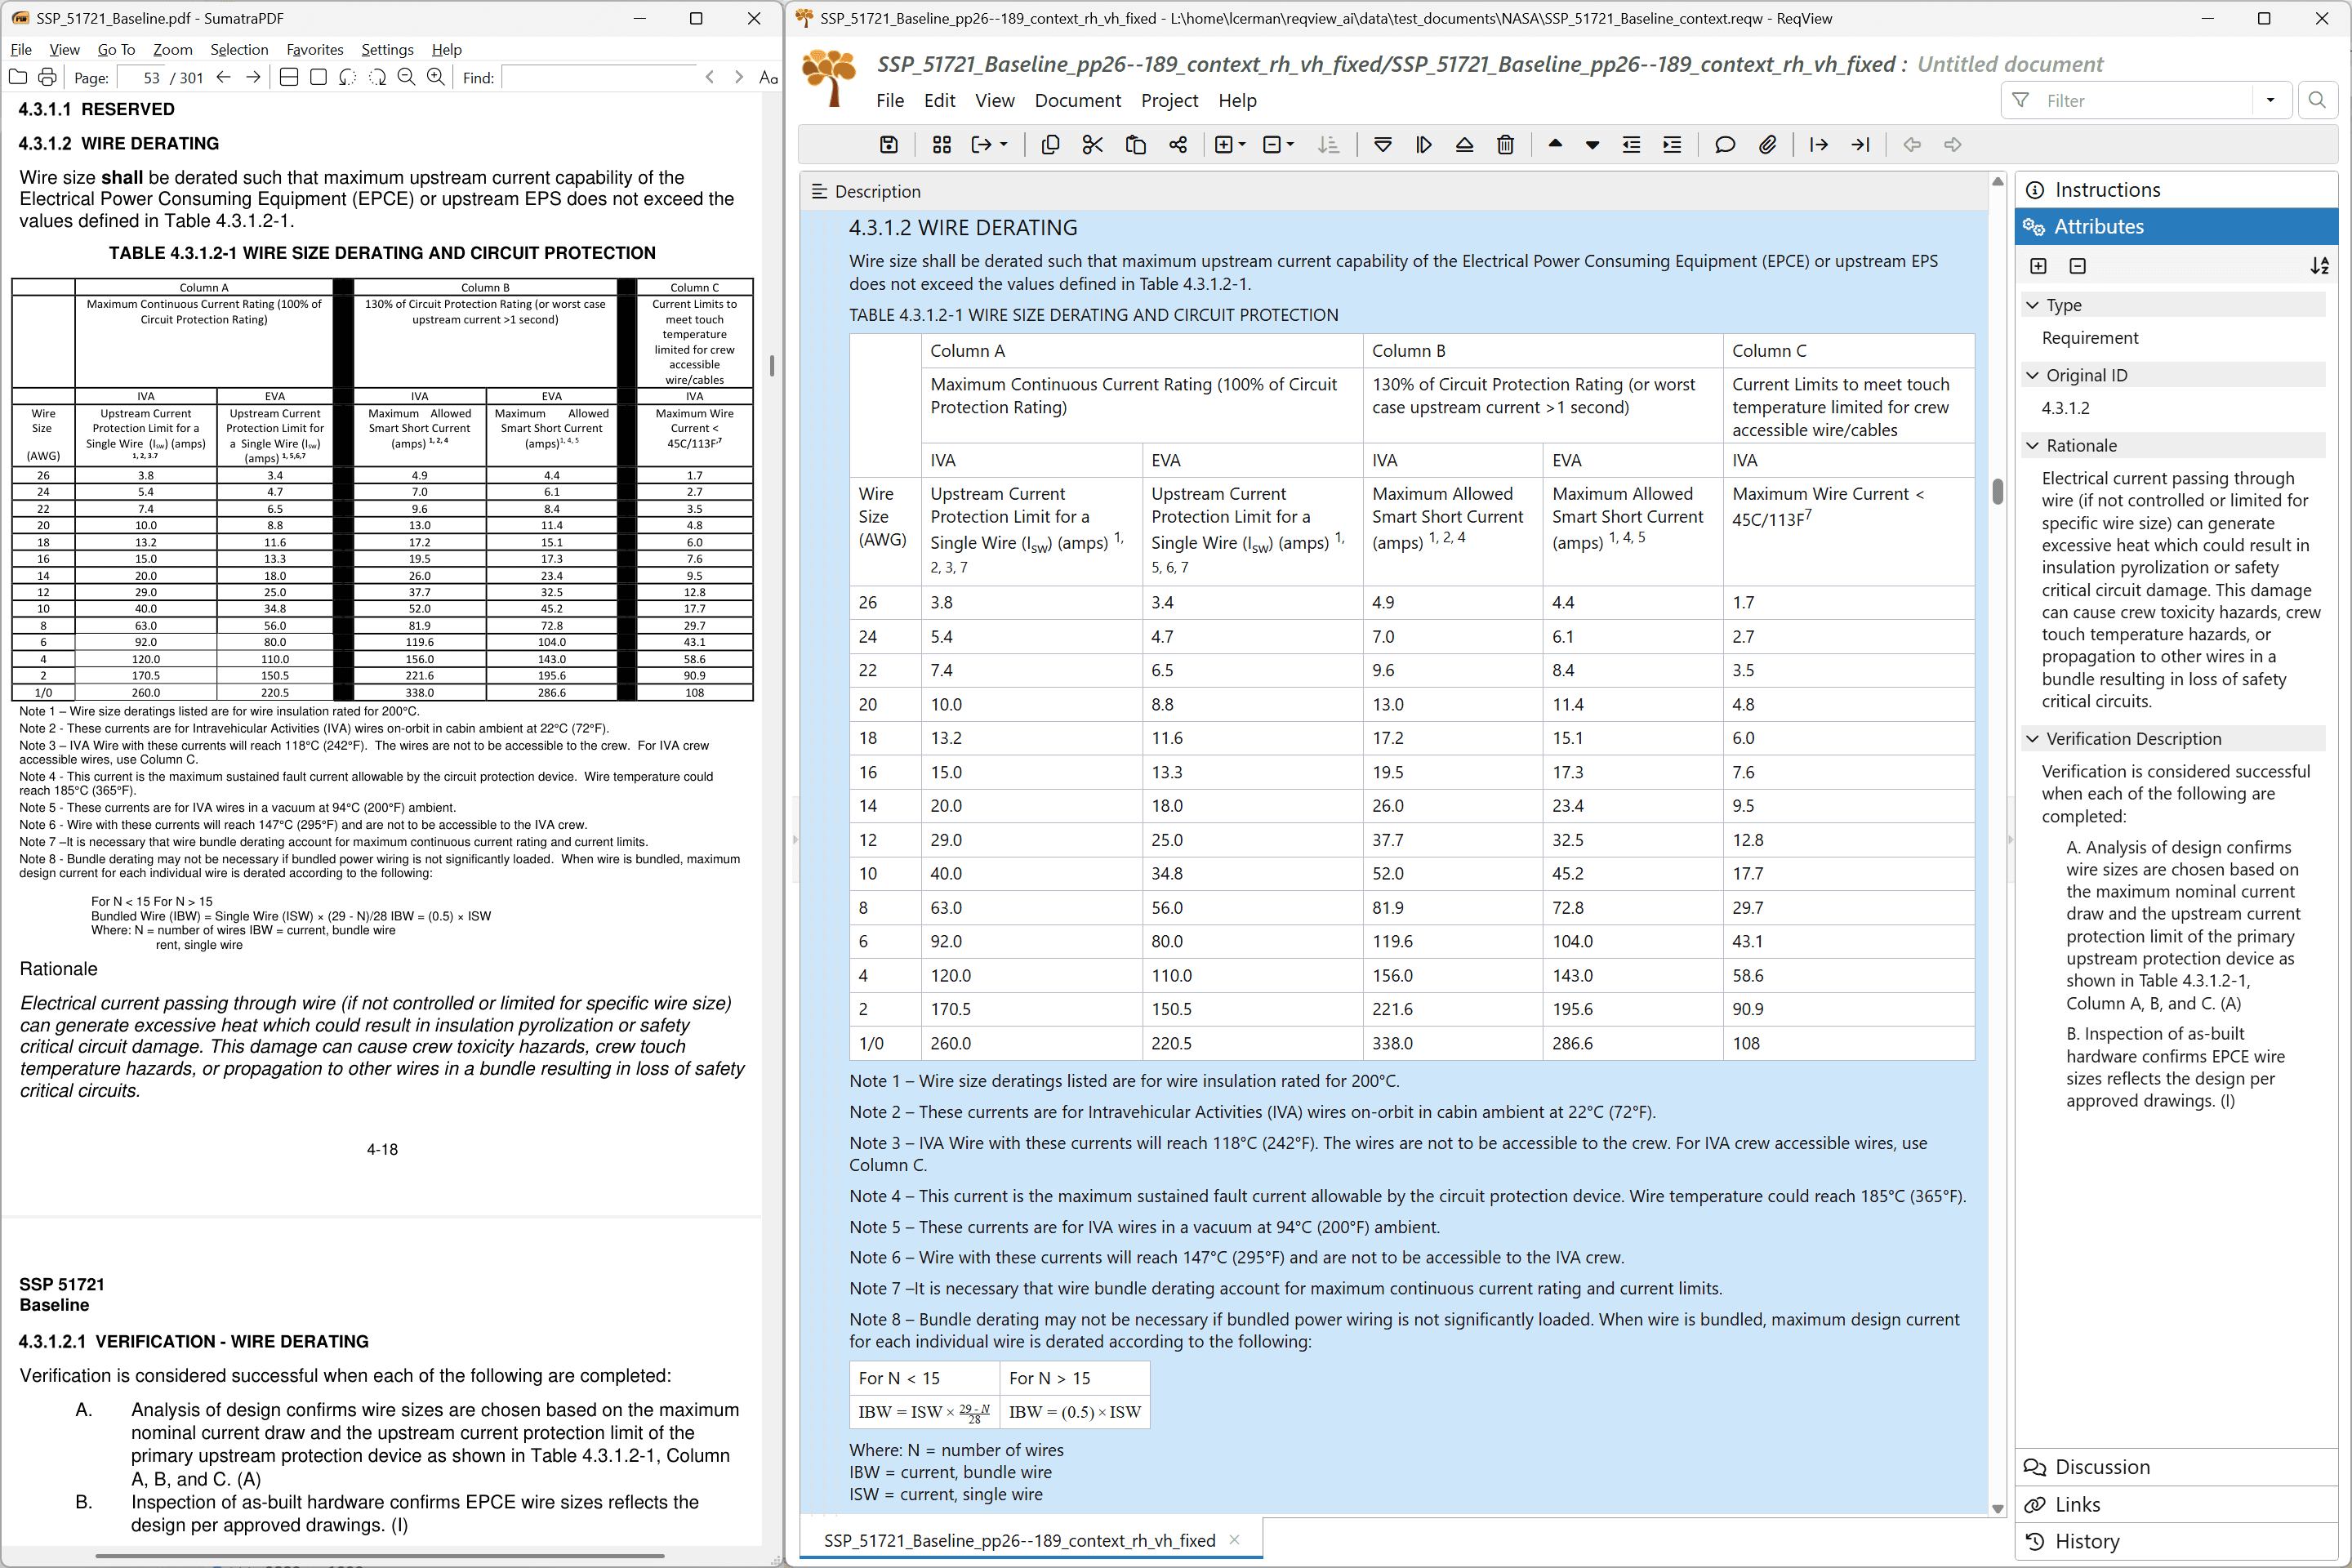Select the 4.3.1.2 WIRE DERATING heading
This screenshot has width=2352, height=1568.
(x=963, y=228)
